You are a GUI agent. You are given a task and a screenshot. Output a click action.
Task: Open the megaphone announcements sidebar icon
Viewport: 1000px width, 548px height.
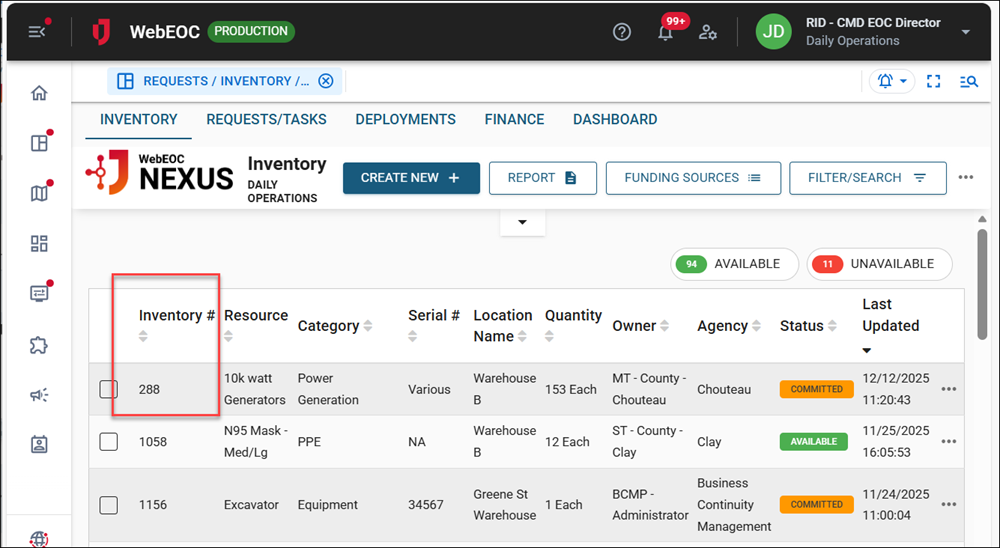tap(39, 395)
